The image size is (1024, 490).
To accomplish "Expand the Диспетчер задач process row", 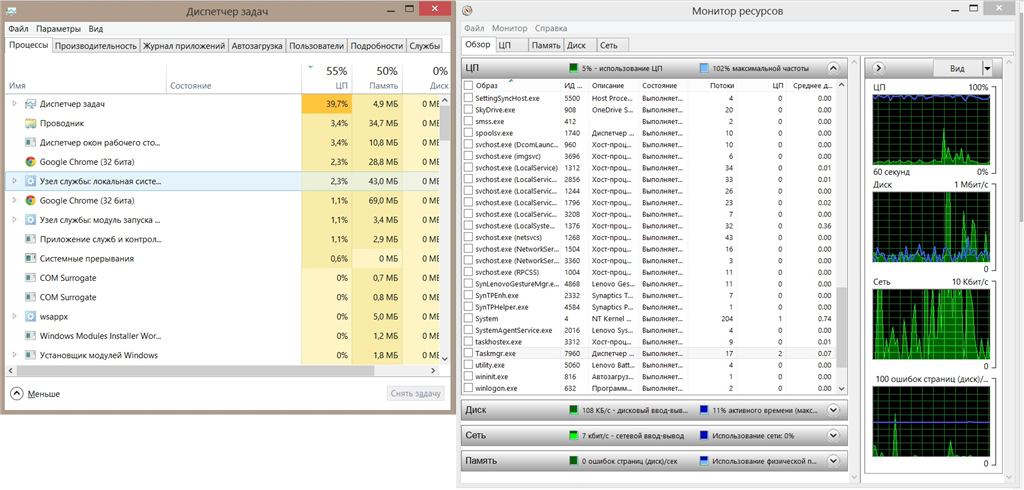I will (x=14, y=104).
